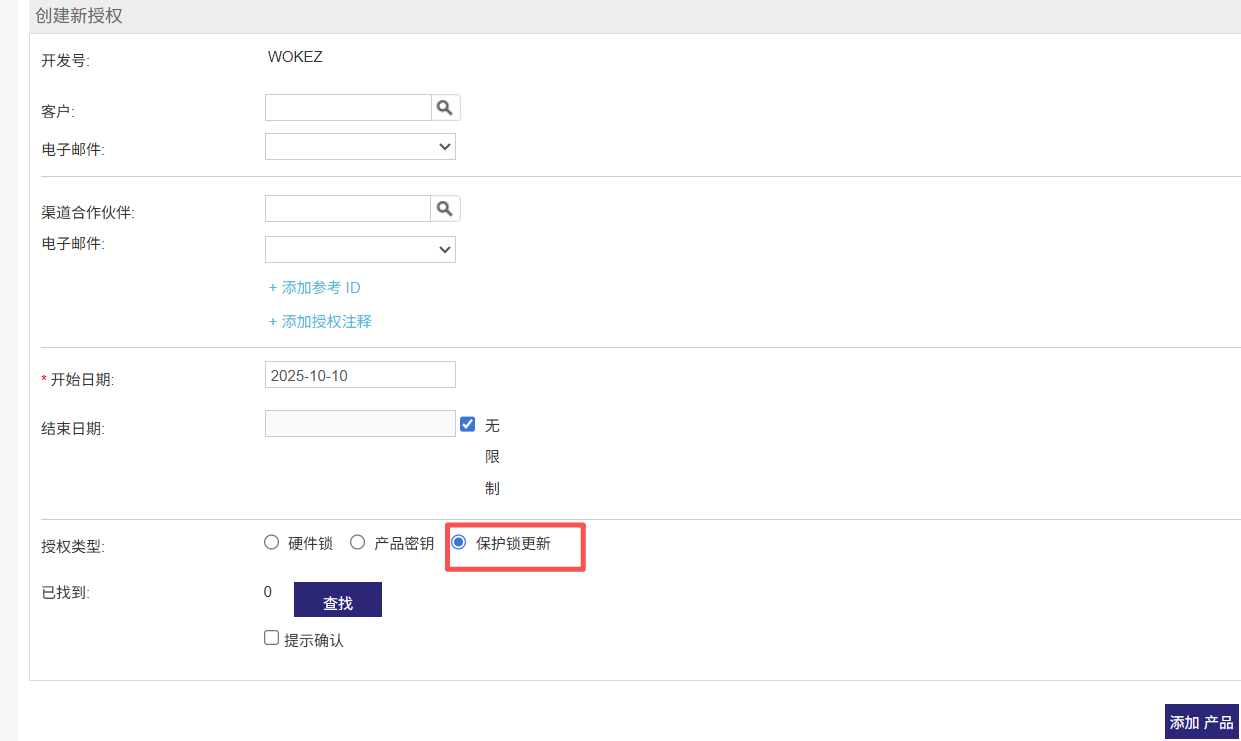Select the 硬件锁 radio button
The width and height of the screenshot is (1241, 741).
point(271,543)
